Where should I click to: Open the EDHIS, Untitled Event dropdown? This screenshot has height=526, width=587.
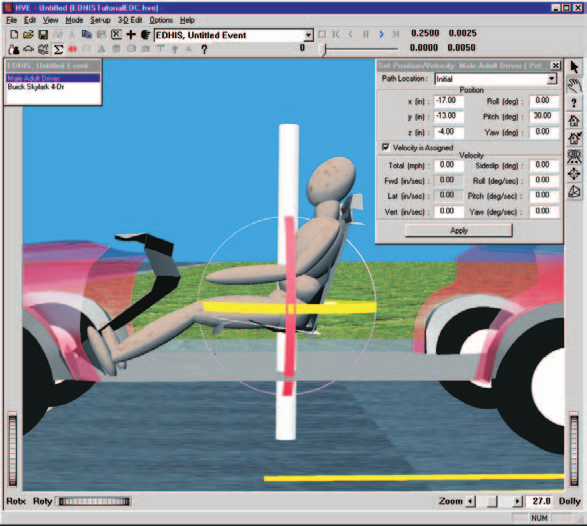tap(308, 35)
